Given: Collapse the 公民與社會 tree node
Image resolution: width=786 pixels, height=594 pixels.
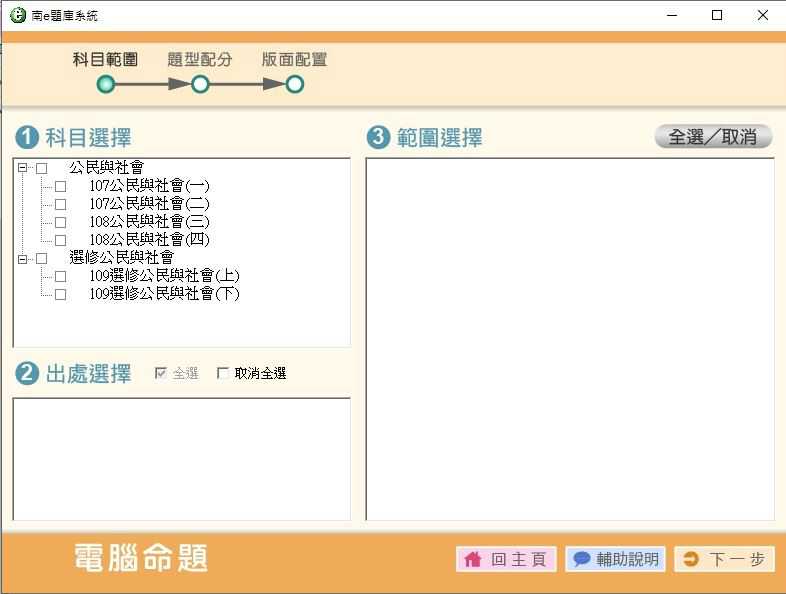Looking at the screenshot, I should [23, 167].
